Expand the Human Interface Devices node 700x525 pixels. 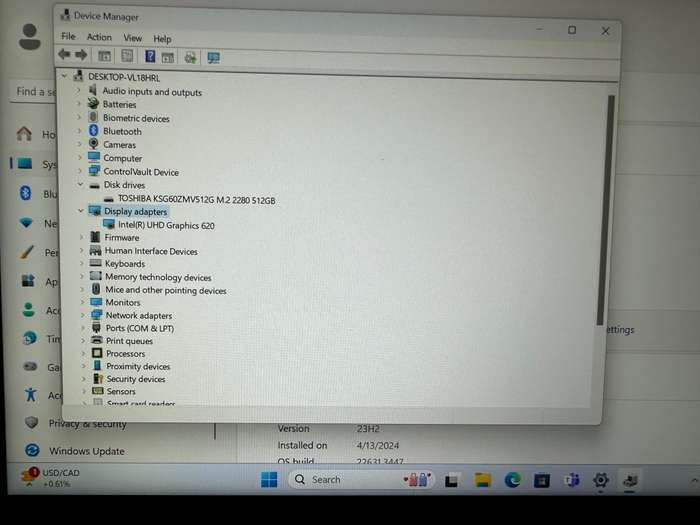[82, 250]
